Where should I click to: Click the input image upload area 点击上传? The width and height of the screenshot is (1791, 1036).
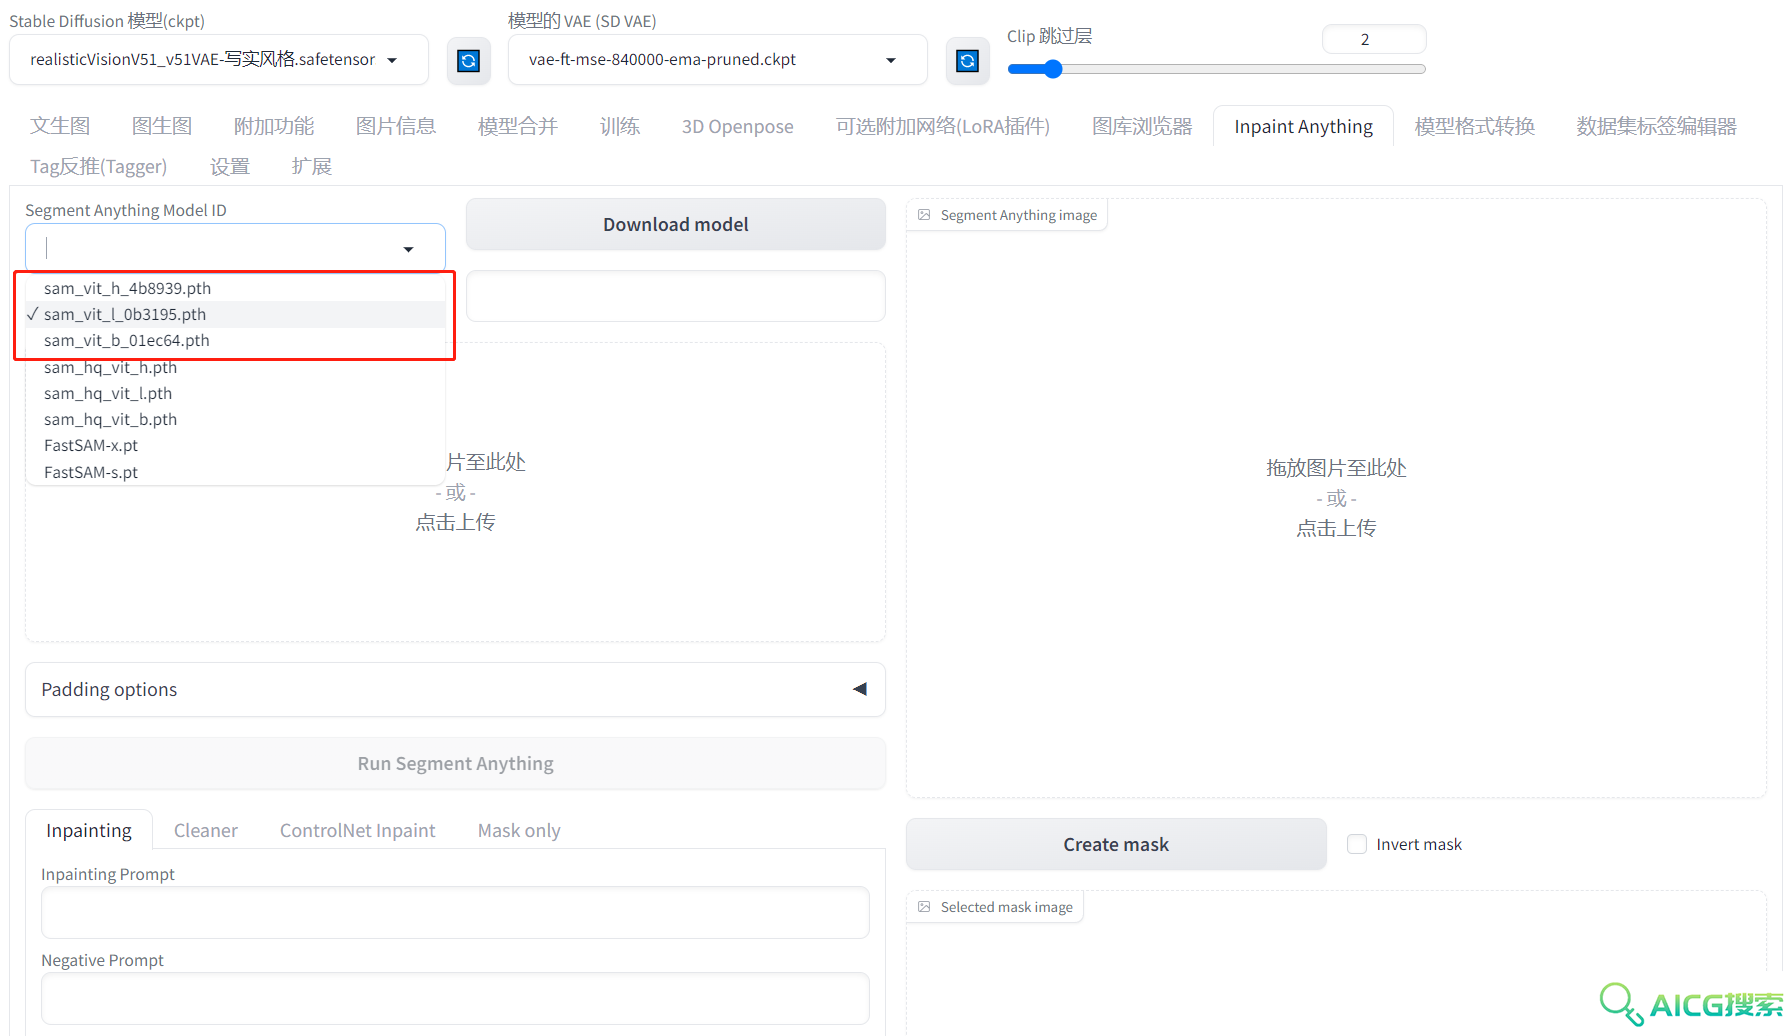(x=455, y=522)
